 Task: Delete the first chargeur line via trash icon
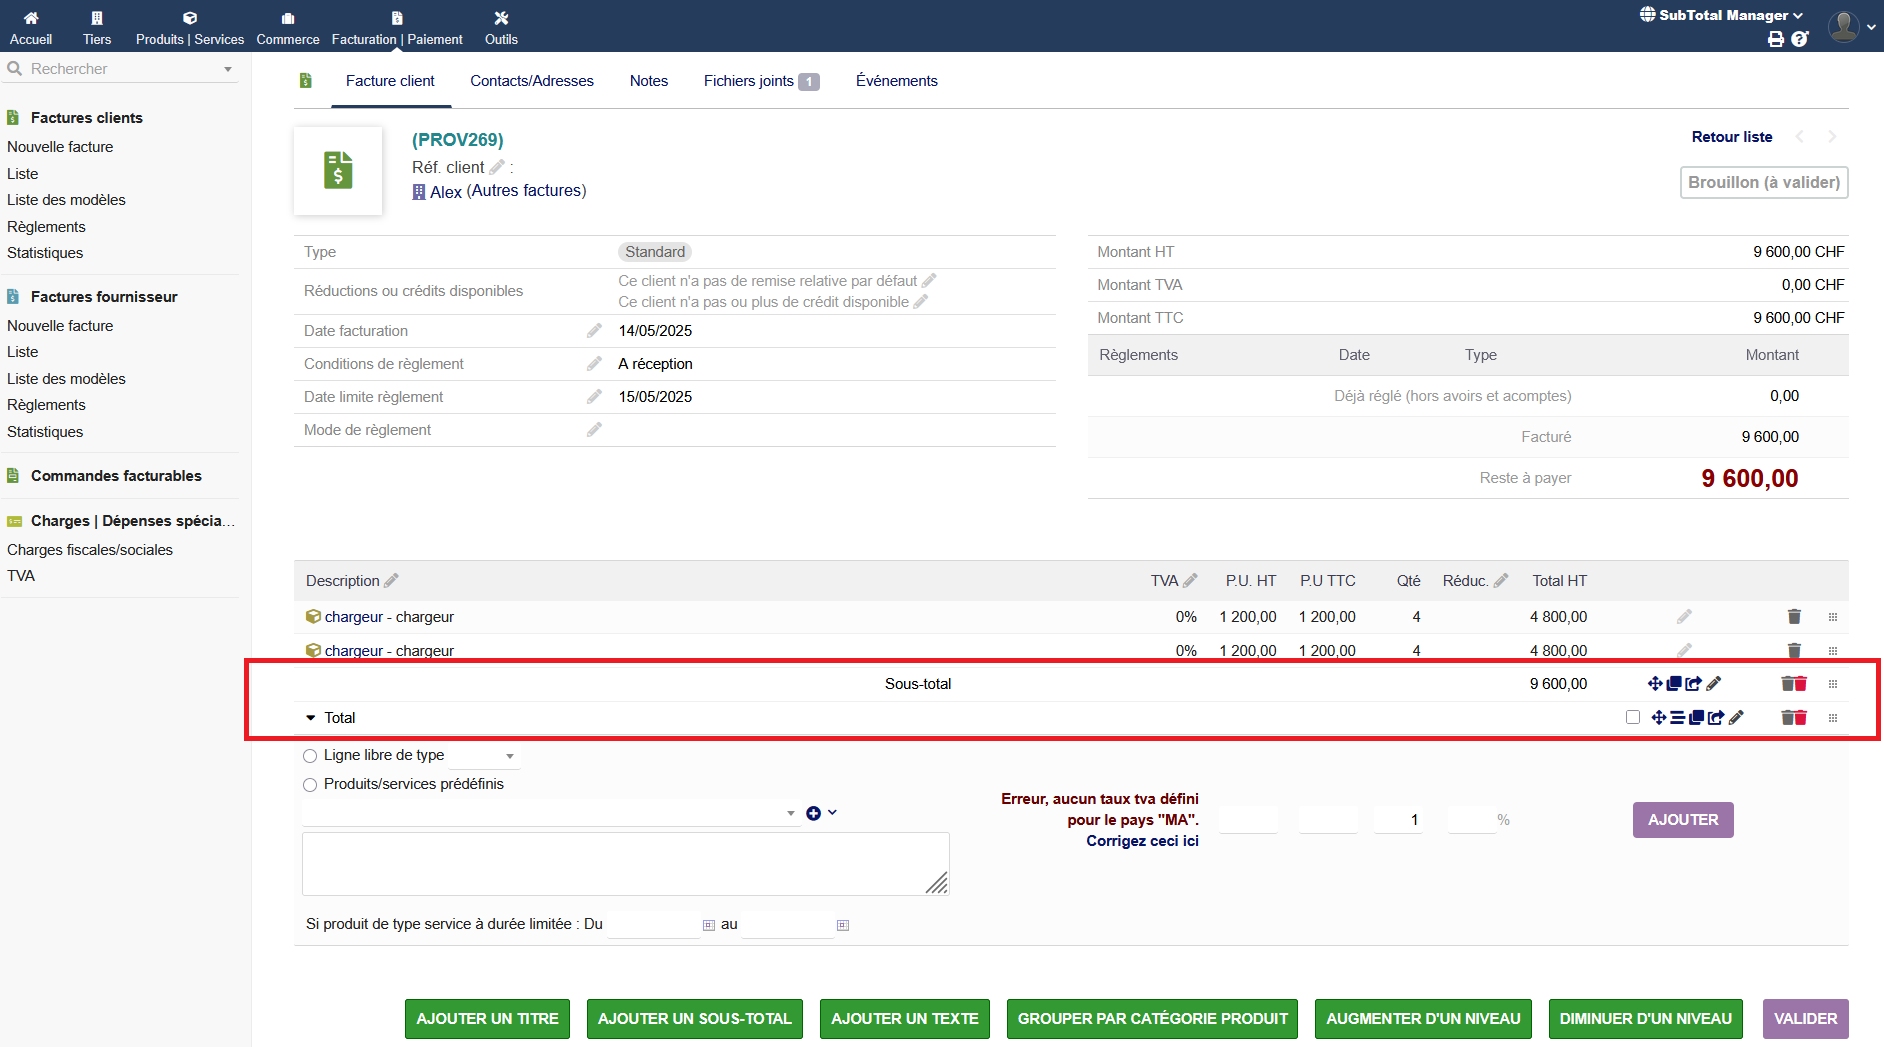[1794, 617]
